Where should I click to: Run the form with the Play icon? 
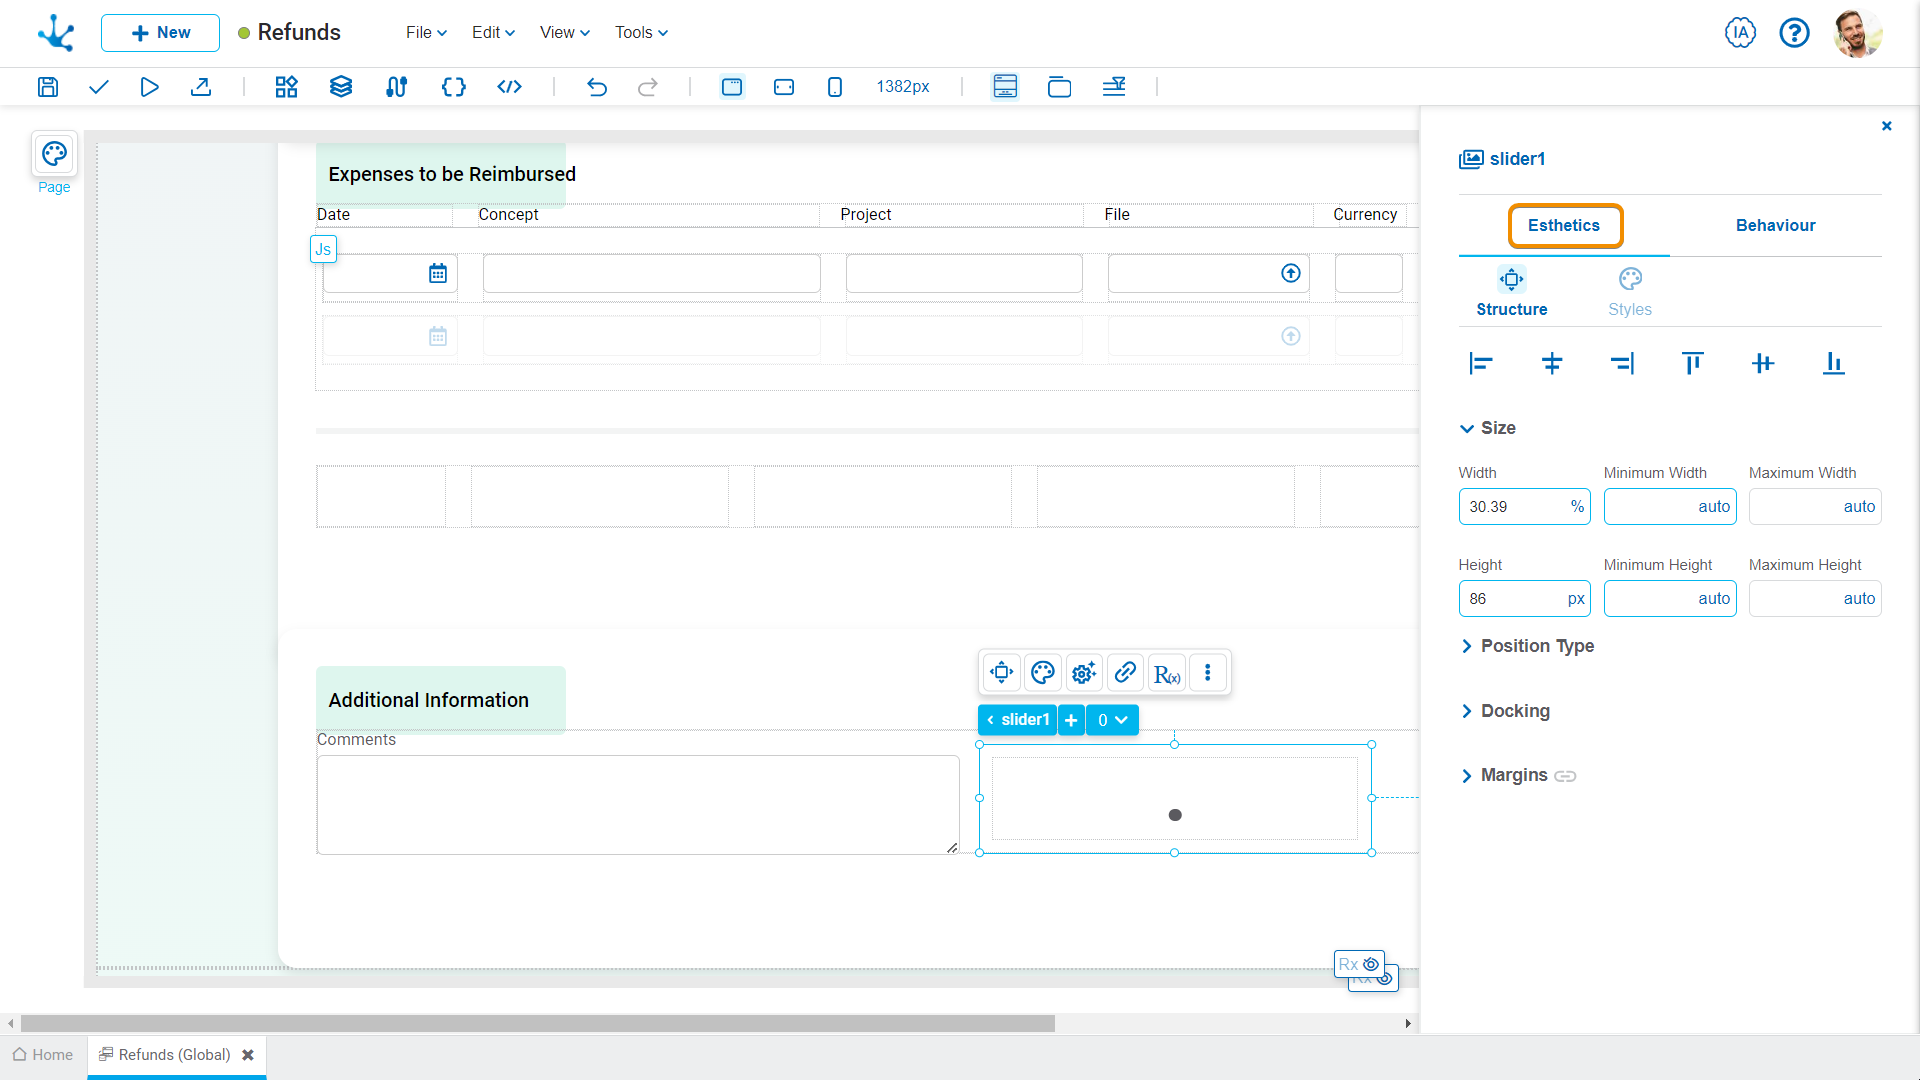coord(149,87)
